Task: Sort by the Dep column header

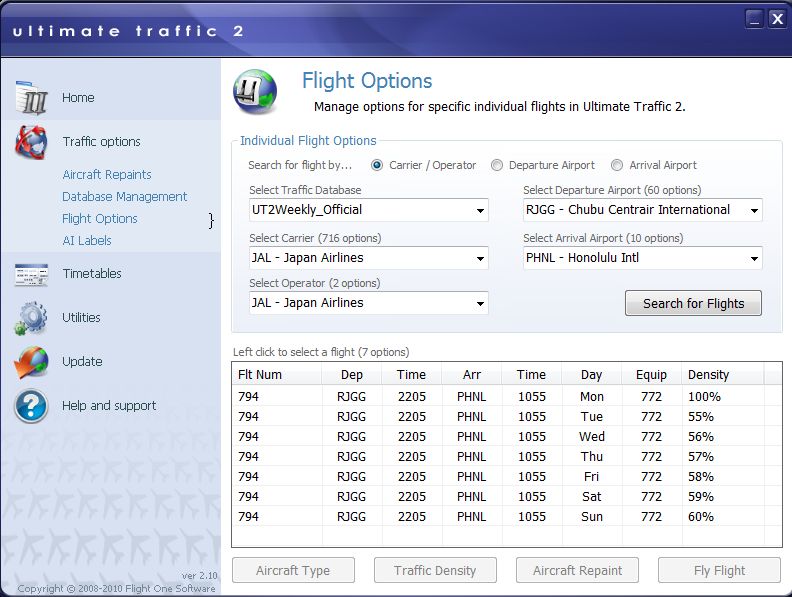Action: pyautogui.click(x=352, y=375)
